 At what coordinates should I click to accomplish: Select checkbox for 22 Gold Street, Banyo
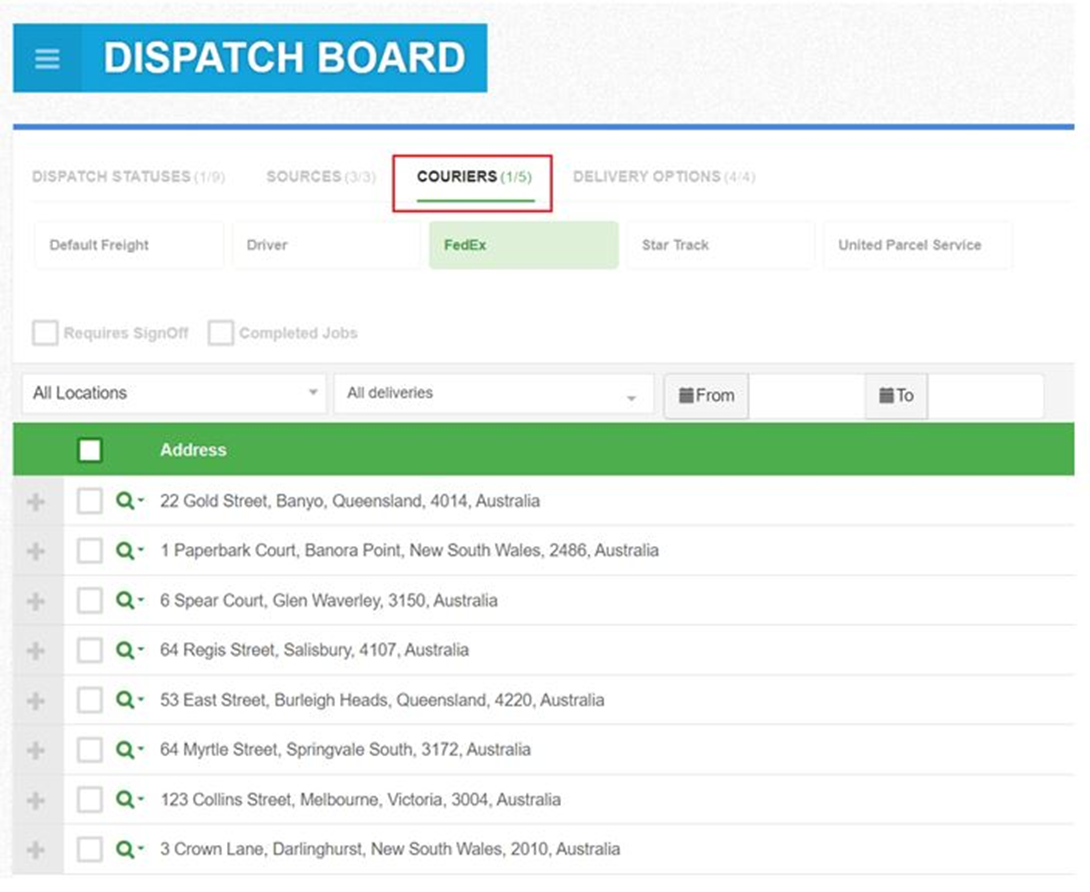point(90,501)
